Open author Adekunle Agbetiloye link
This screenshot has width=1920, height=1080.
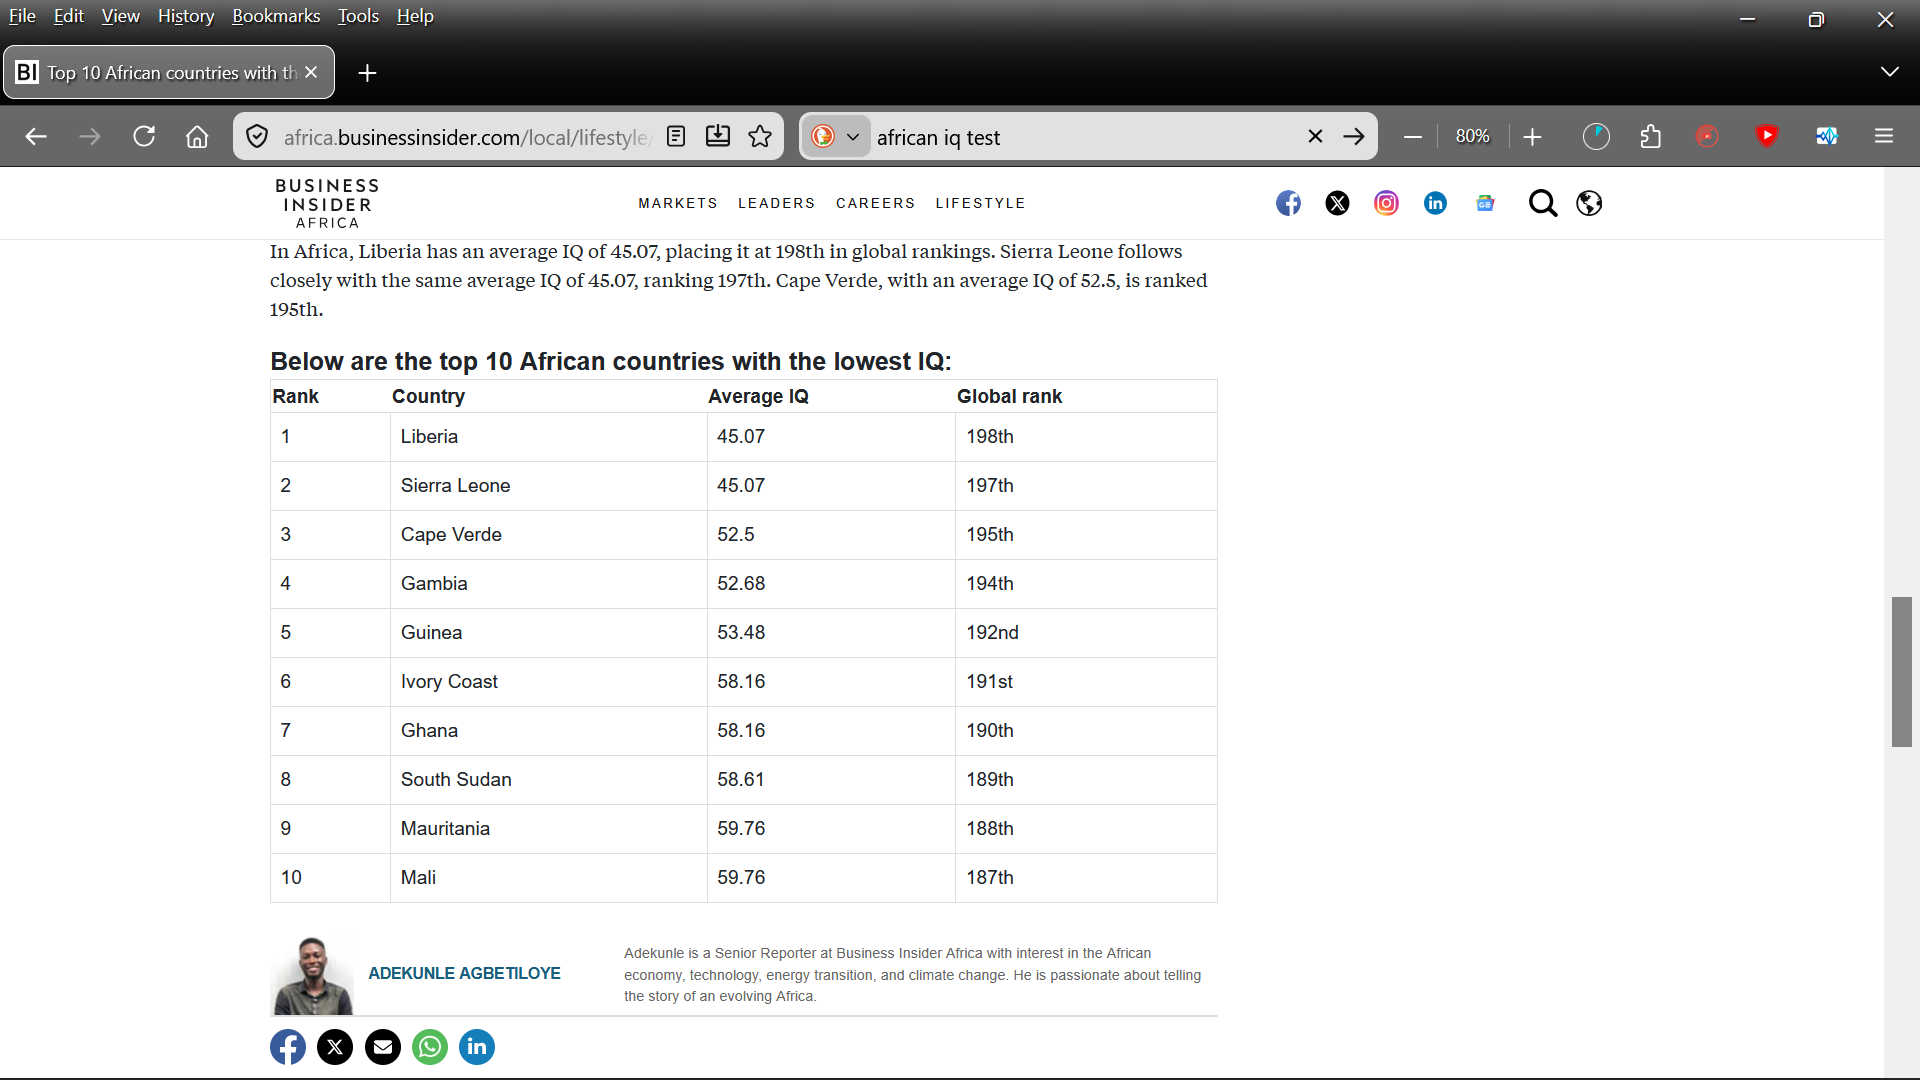[464, 973]
